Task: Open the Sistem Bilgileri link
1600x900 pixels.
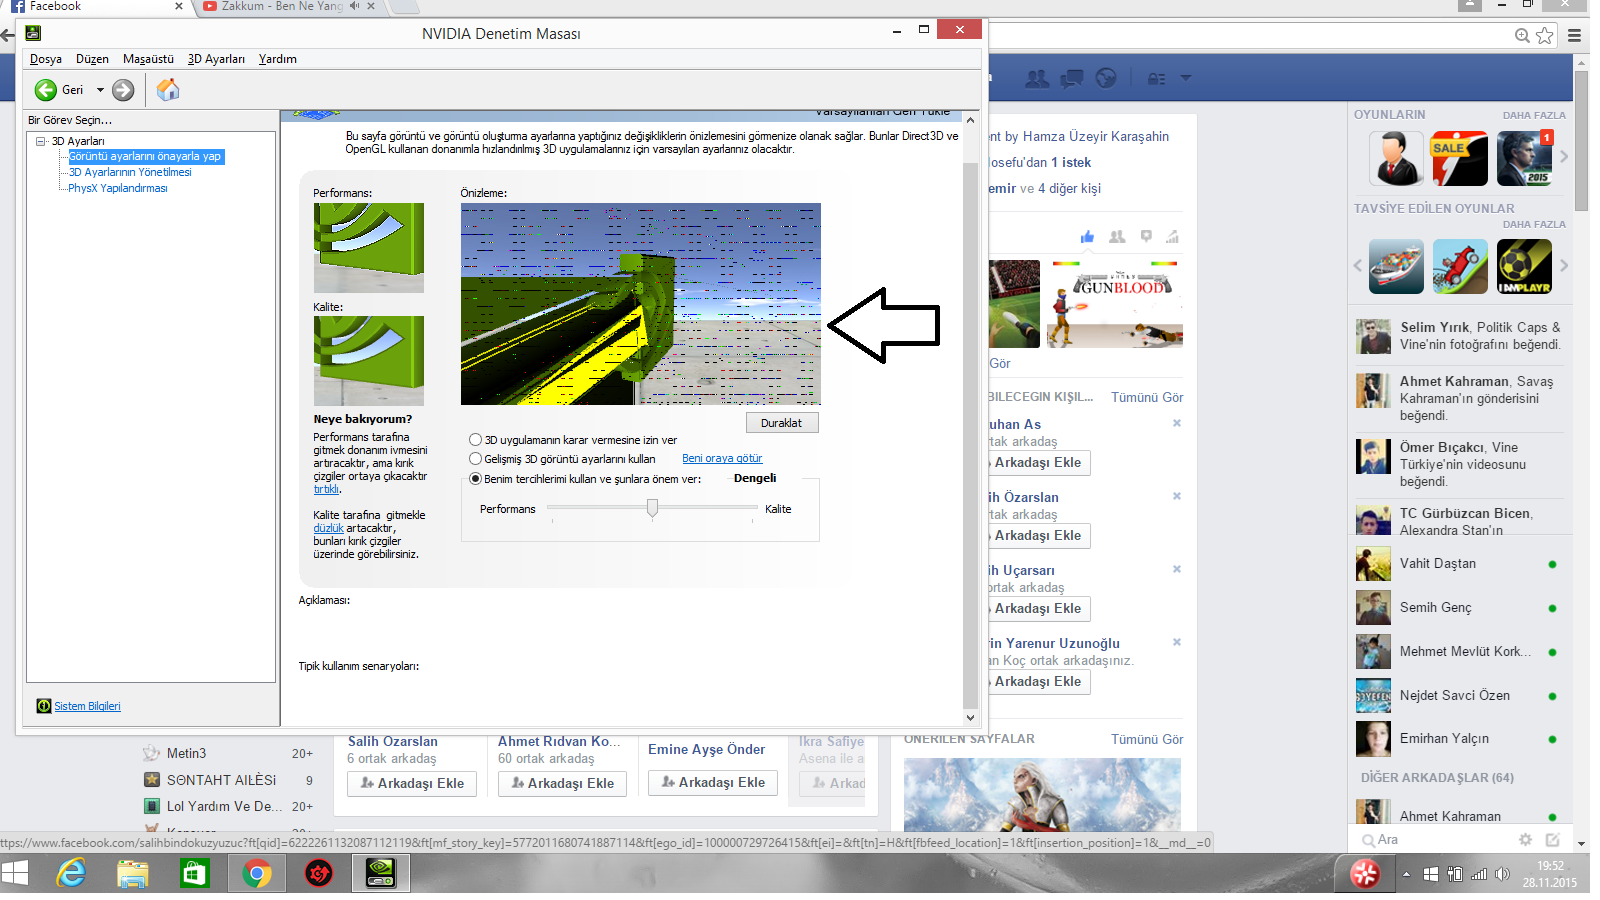Action: tap(87, 706)
